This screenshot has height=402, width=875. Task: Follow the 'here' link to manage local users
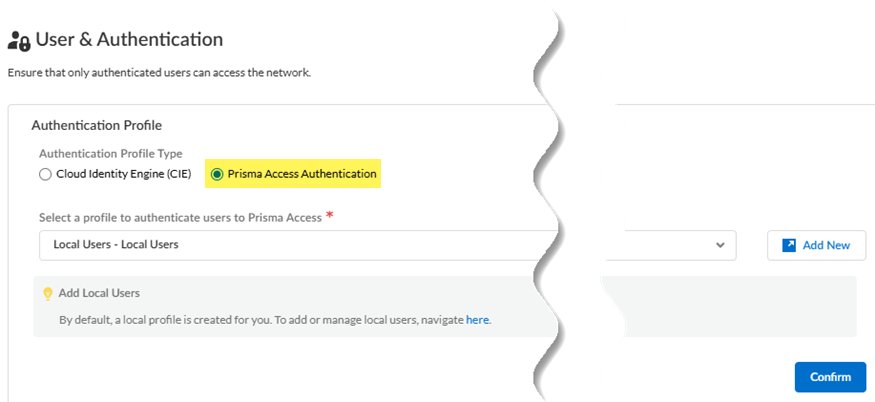[477, 320]
